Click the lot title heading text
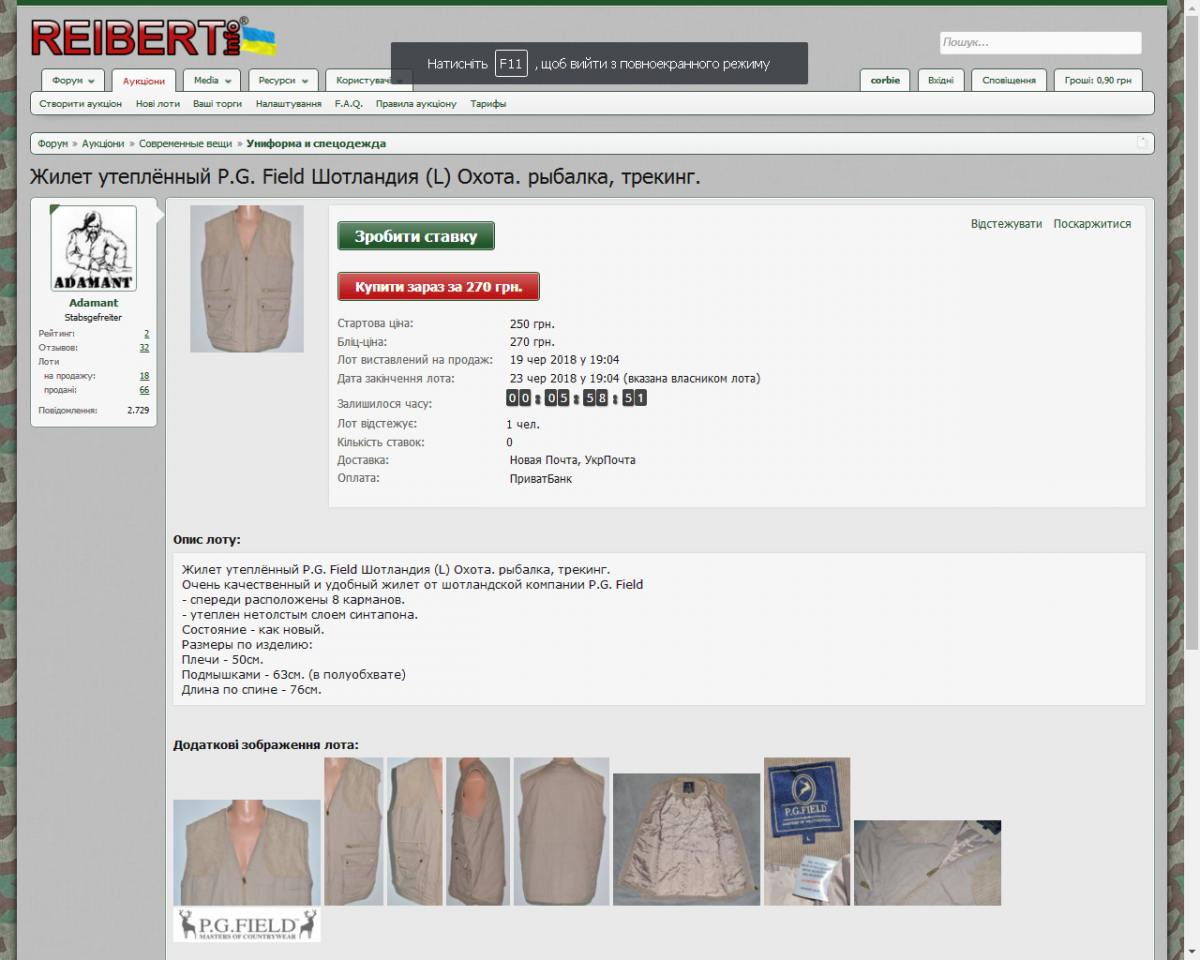This screenshot has width=1200, height=960. [x=365, y=178]
